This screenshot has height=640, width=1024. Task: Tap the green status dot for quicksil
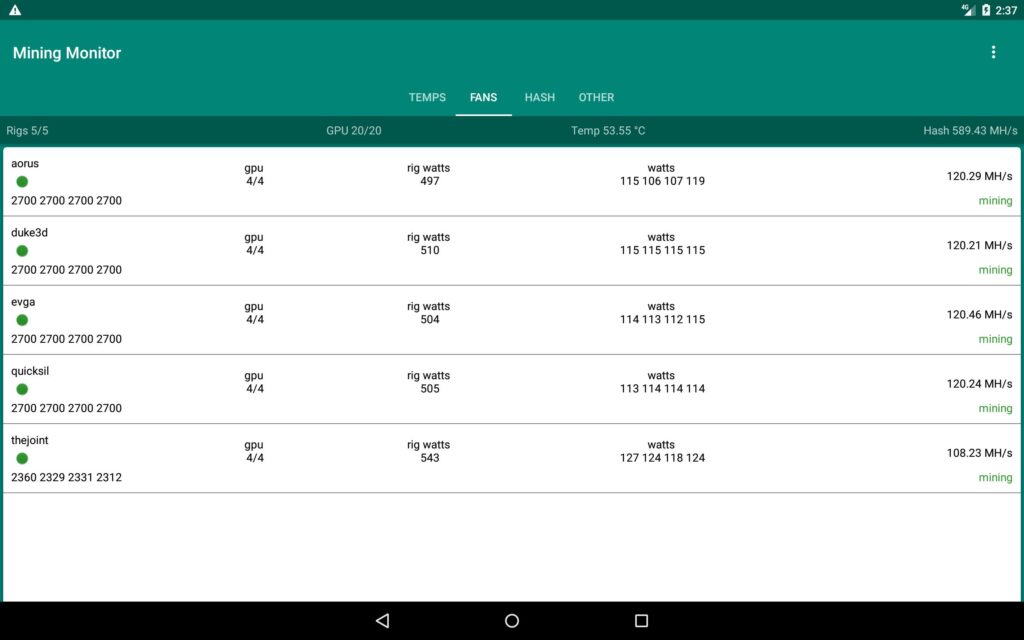(x=22, y=389)
